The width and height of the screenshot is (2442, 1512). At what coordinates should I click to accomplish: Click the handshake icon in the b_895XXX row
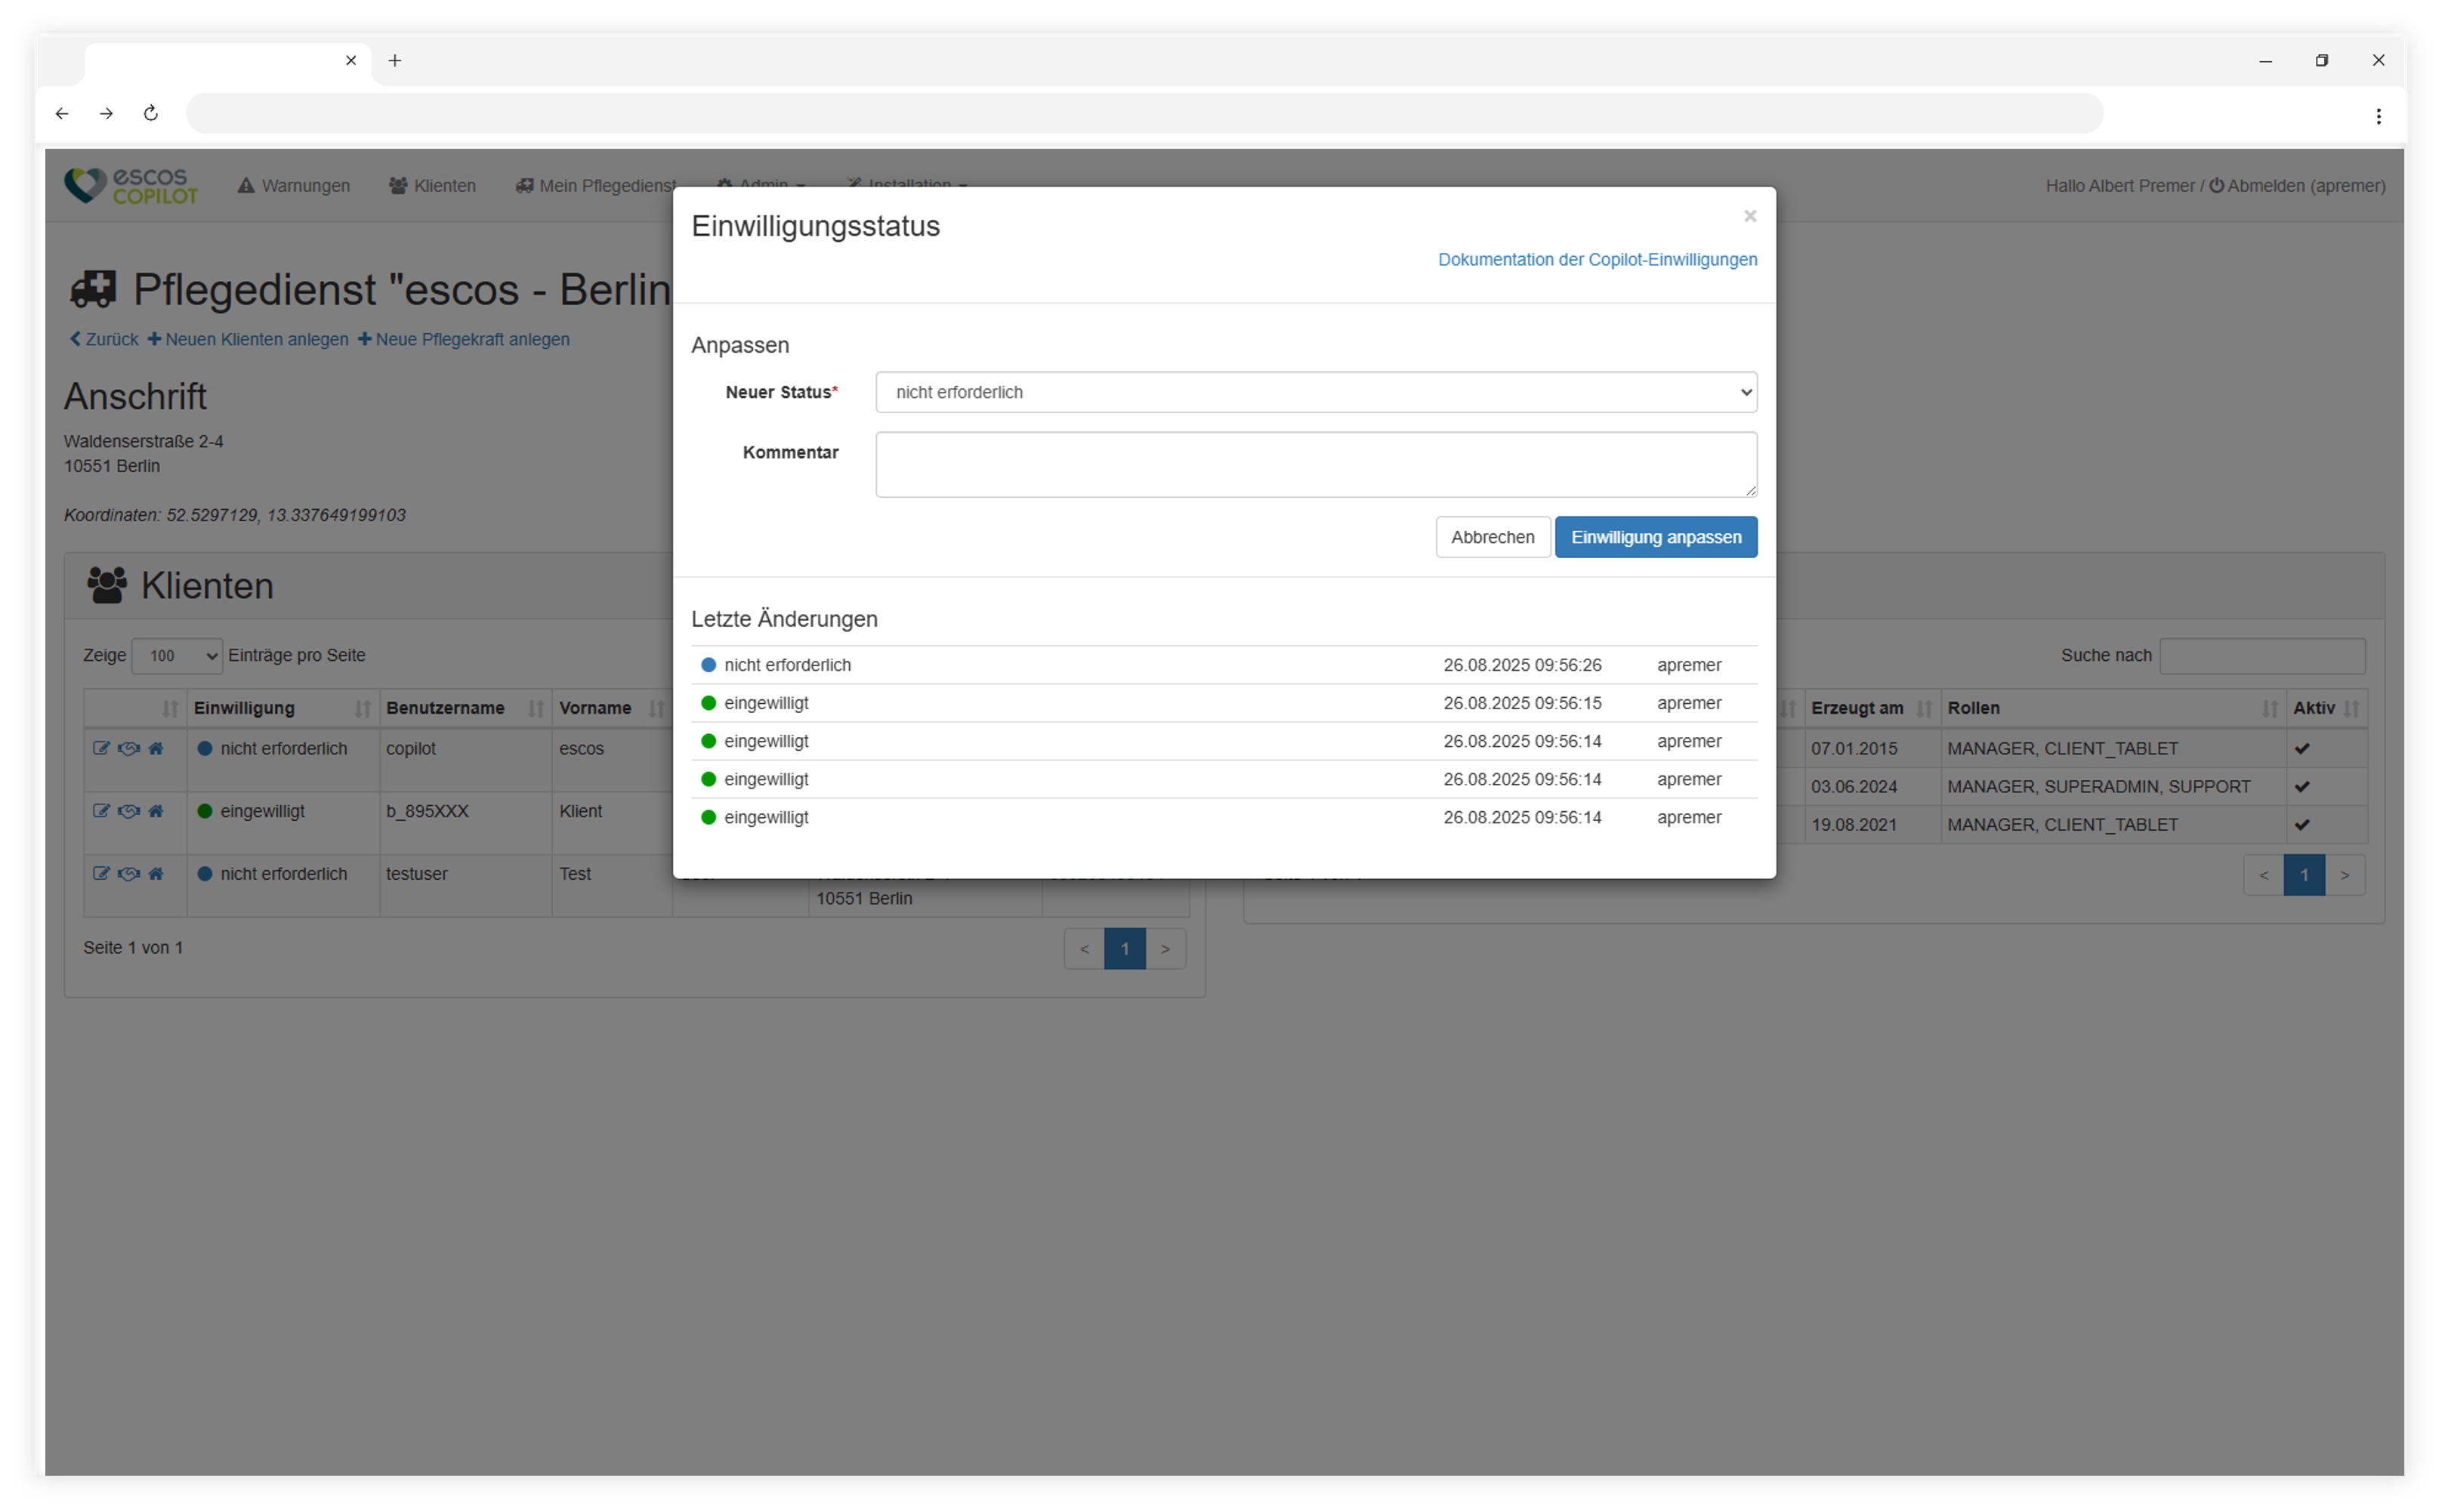point(129,811)
